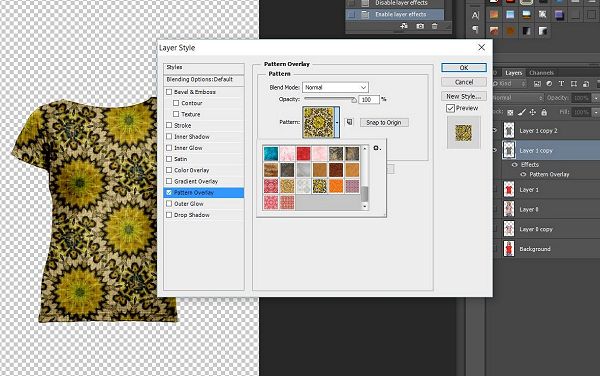Cancel the Layer Style dialog
Screen dimensions: 600x376
point(464,82)
